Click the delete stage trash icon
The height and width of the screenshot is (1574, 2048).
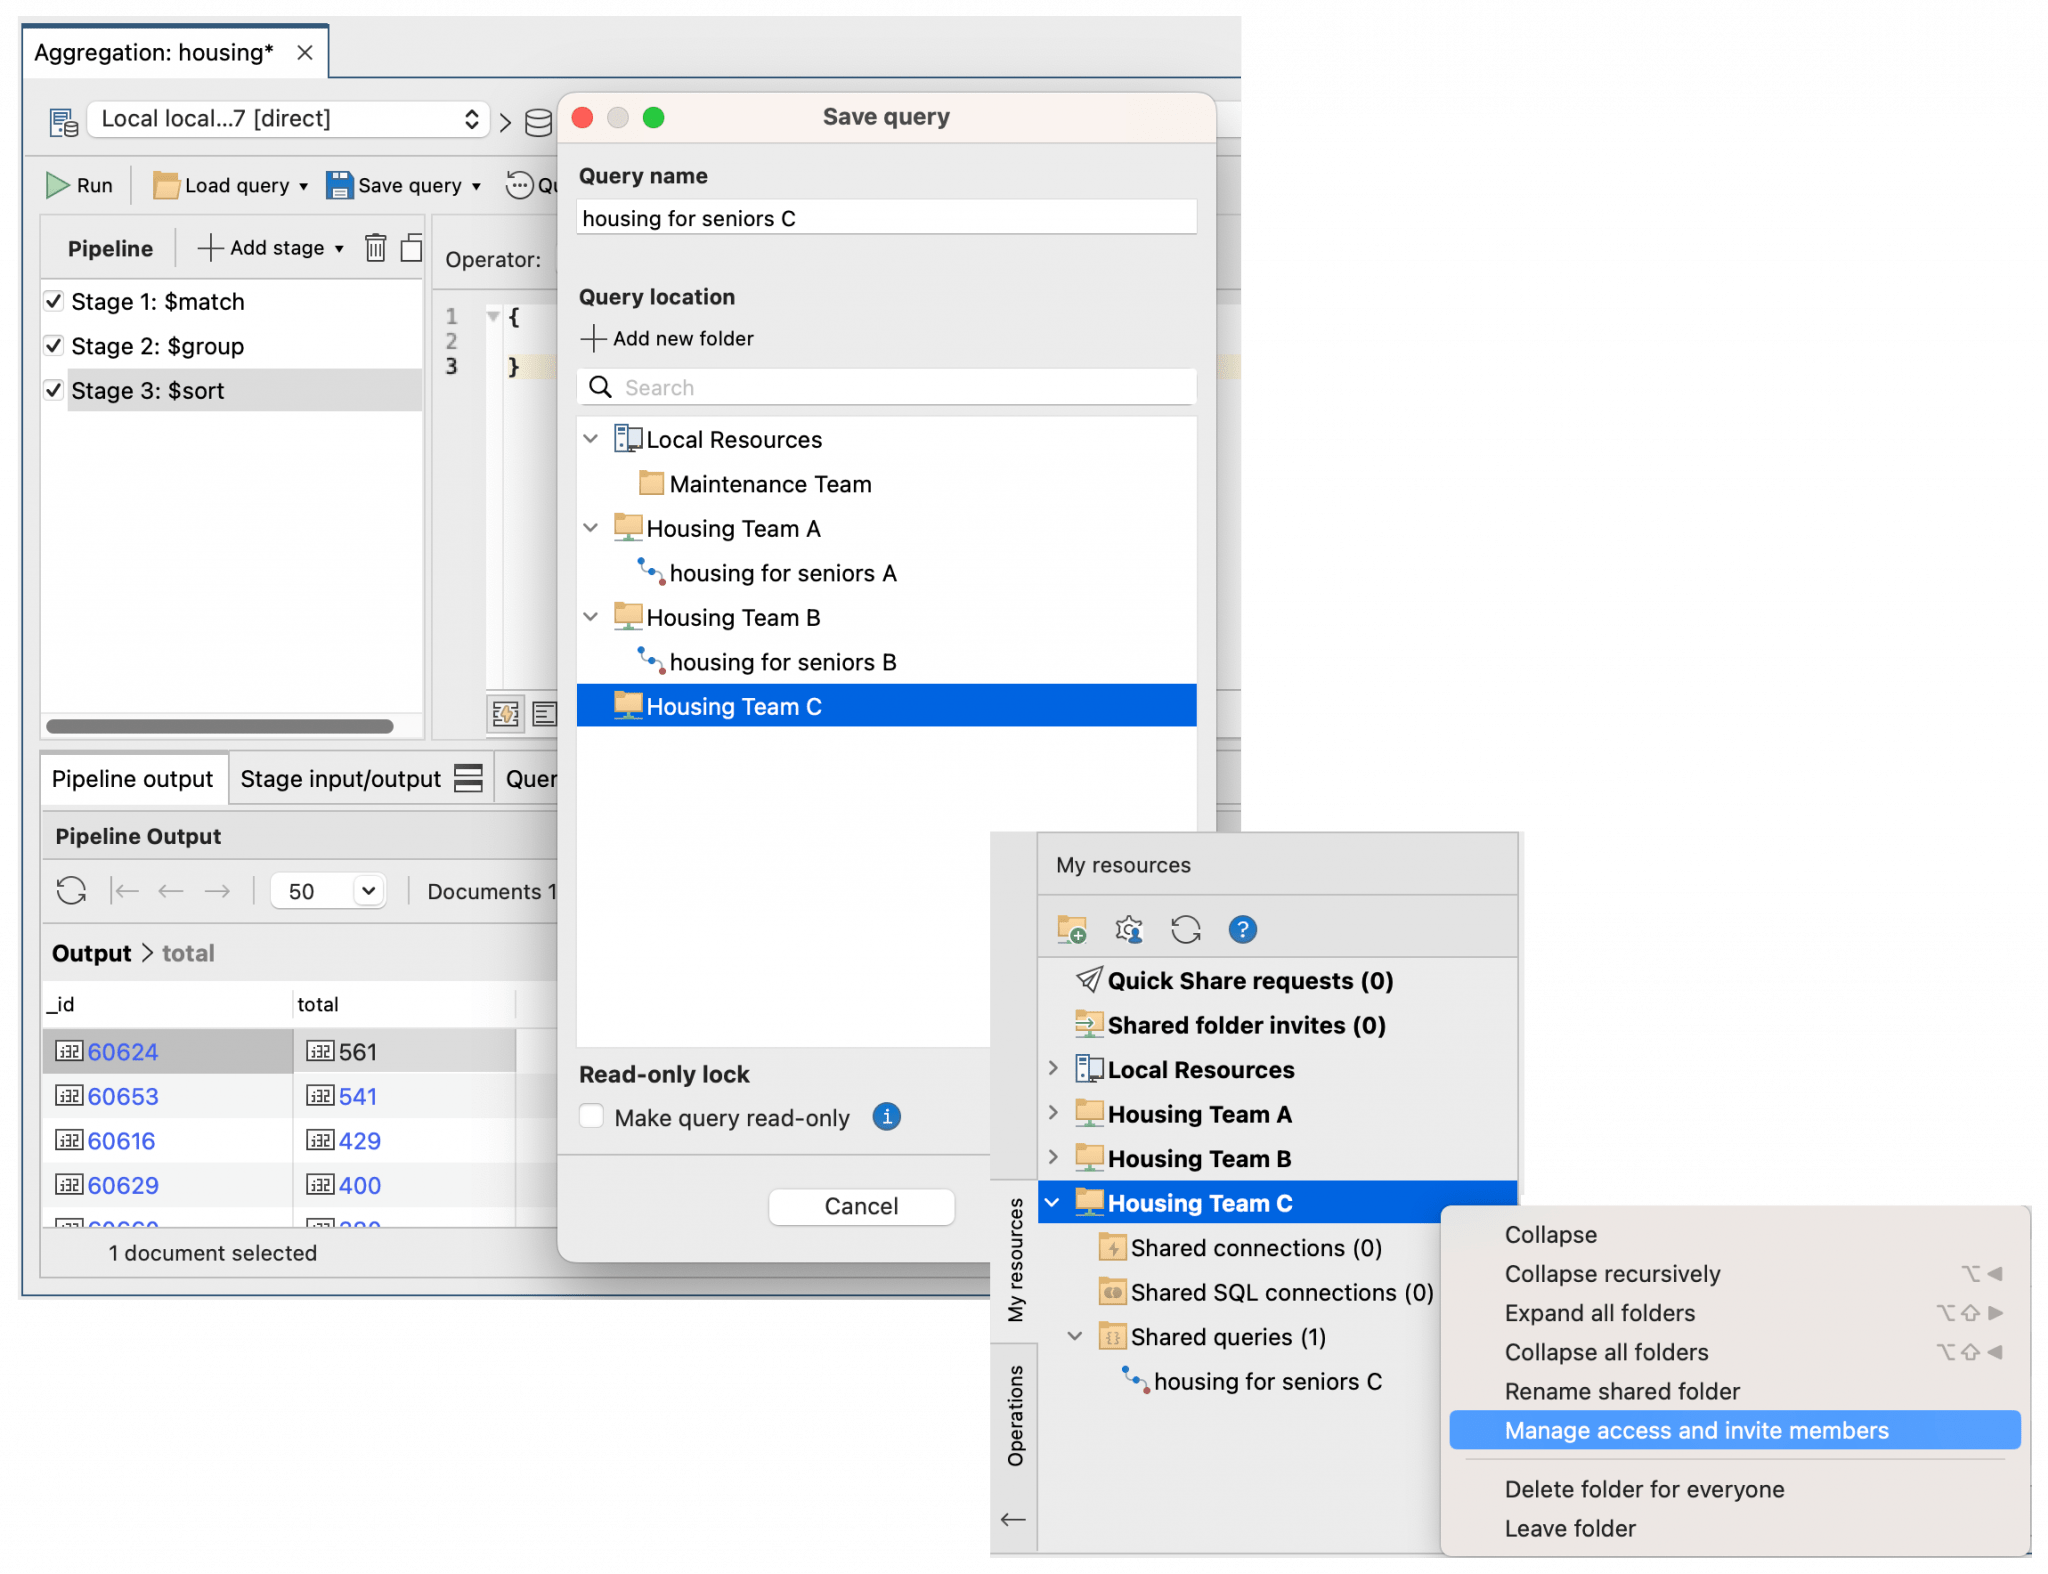(375, 247)
